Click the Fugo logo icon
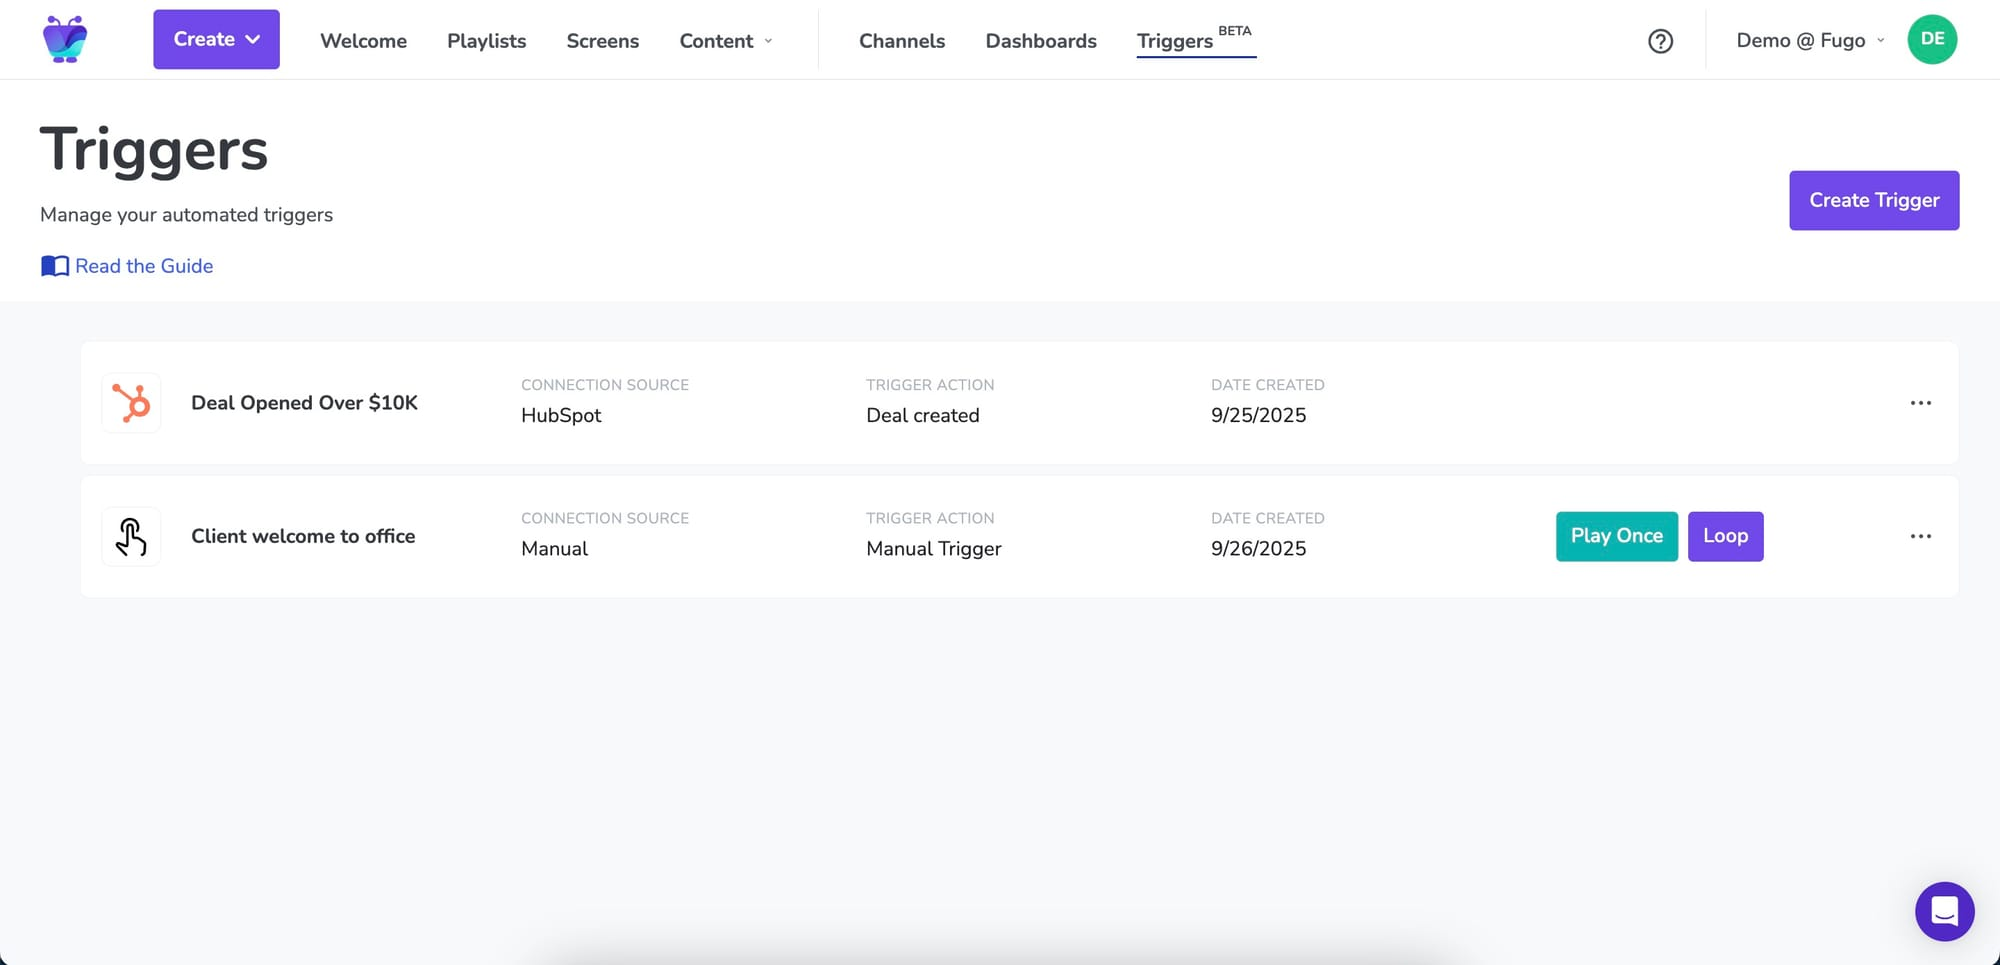2000x965 pixels. tap(65, 40)
